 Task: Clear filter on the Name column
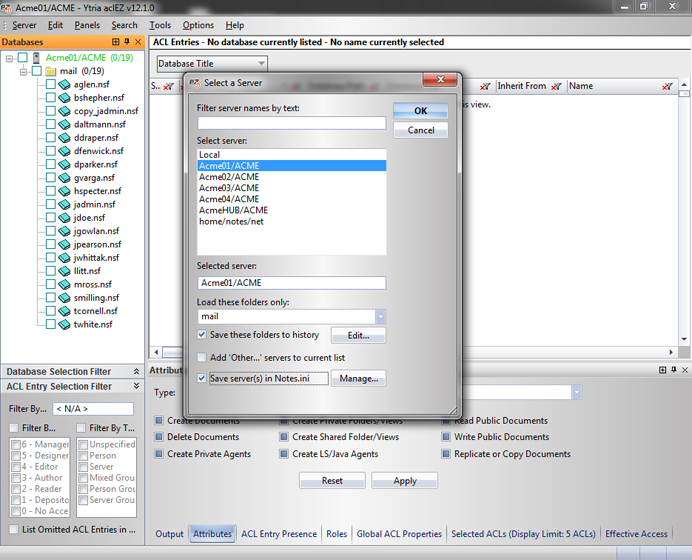[x=667, y=86]
